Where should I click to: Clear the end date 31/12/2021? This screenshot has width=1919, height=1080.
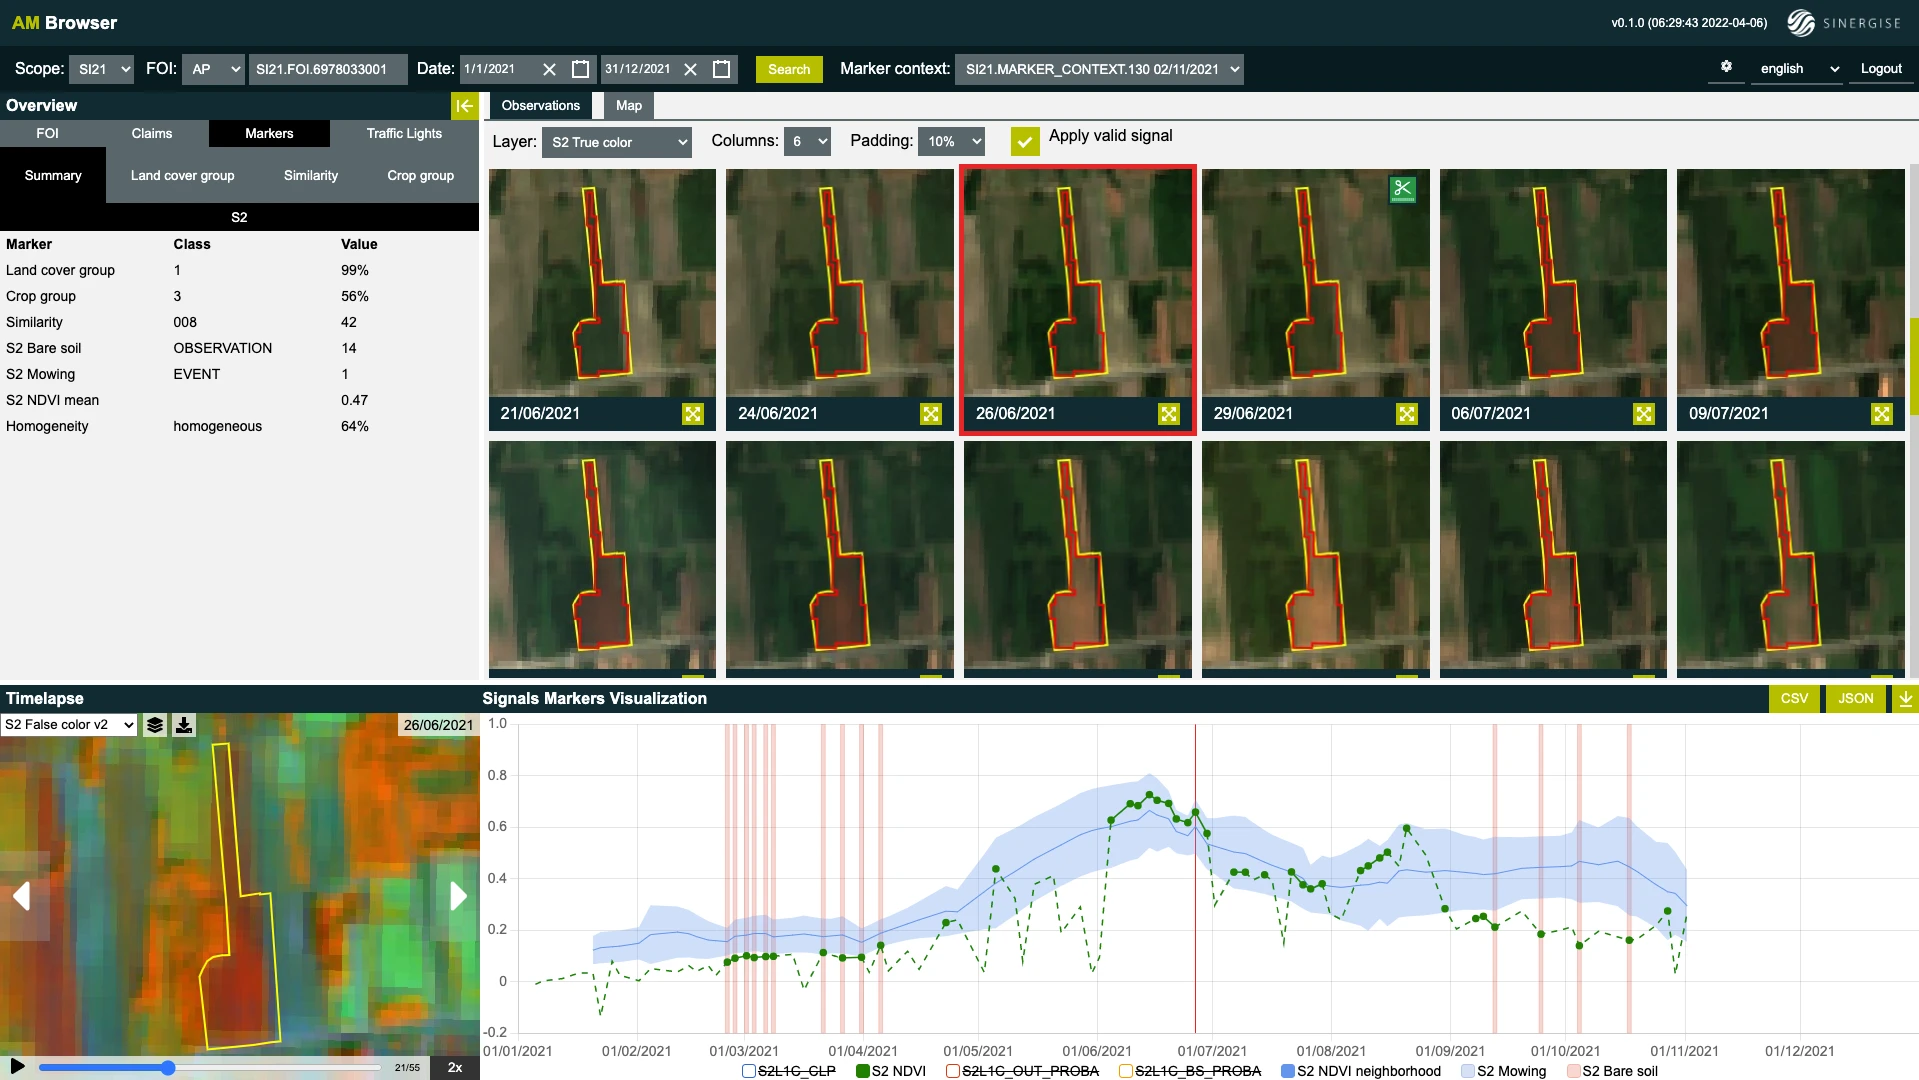pyautogui.click(x=690, y=69)
